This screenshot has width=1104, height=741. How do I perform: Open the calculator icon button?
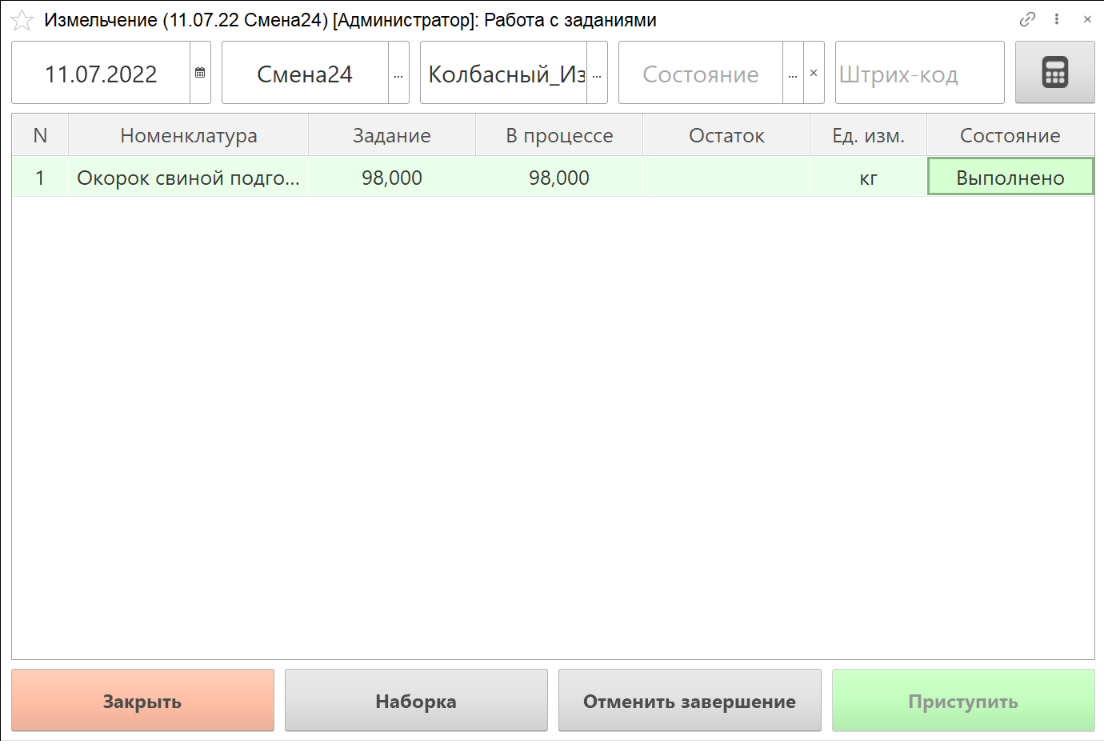(1055, 73)
